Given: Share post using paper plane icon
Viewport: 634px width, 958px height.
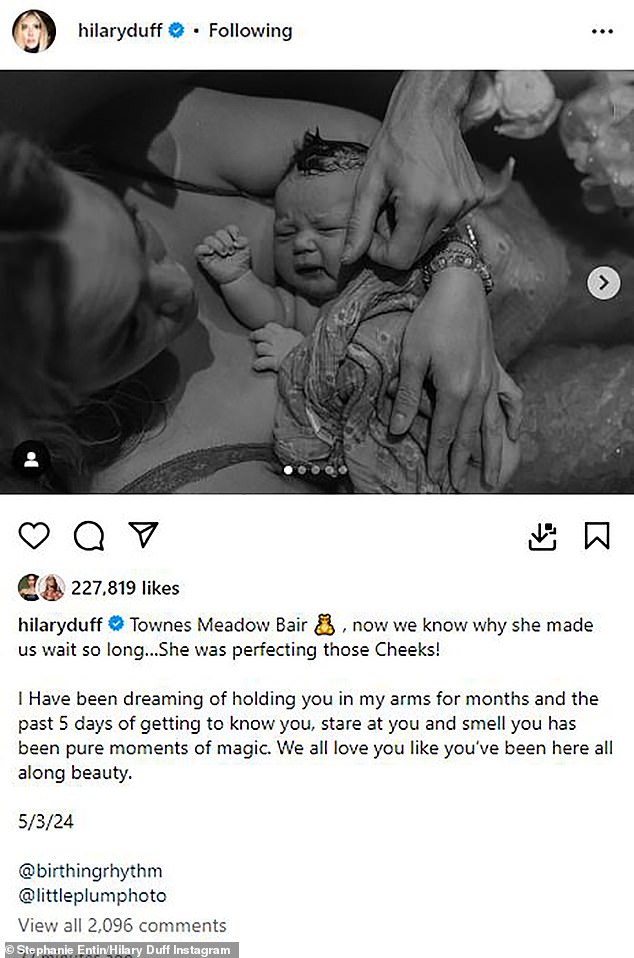Looking at the screenshot, I should pyautogui.click(x=144, y=535).
